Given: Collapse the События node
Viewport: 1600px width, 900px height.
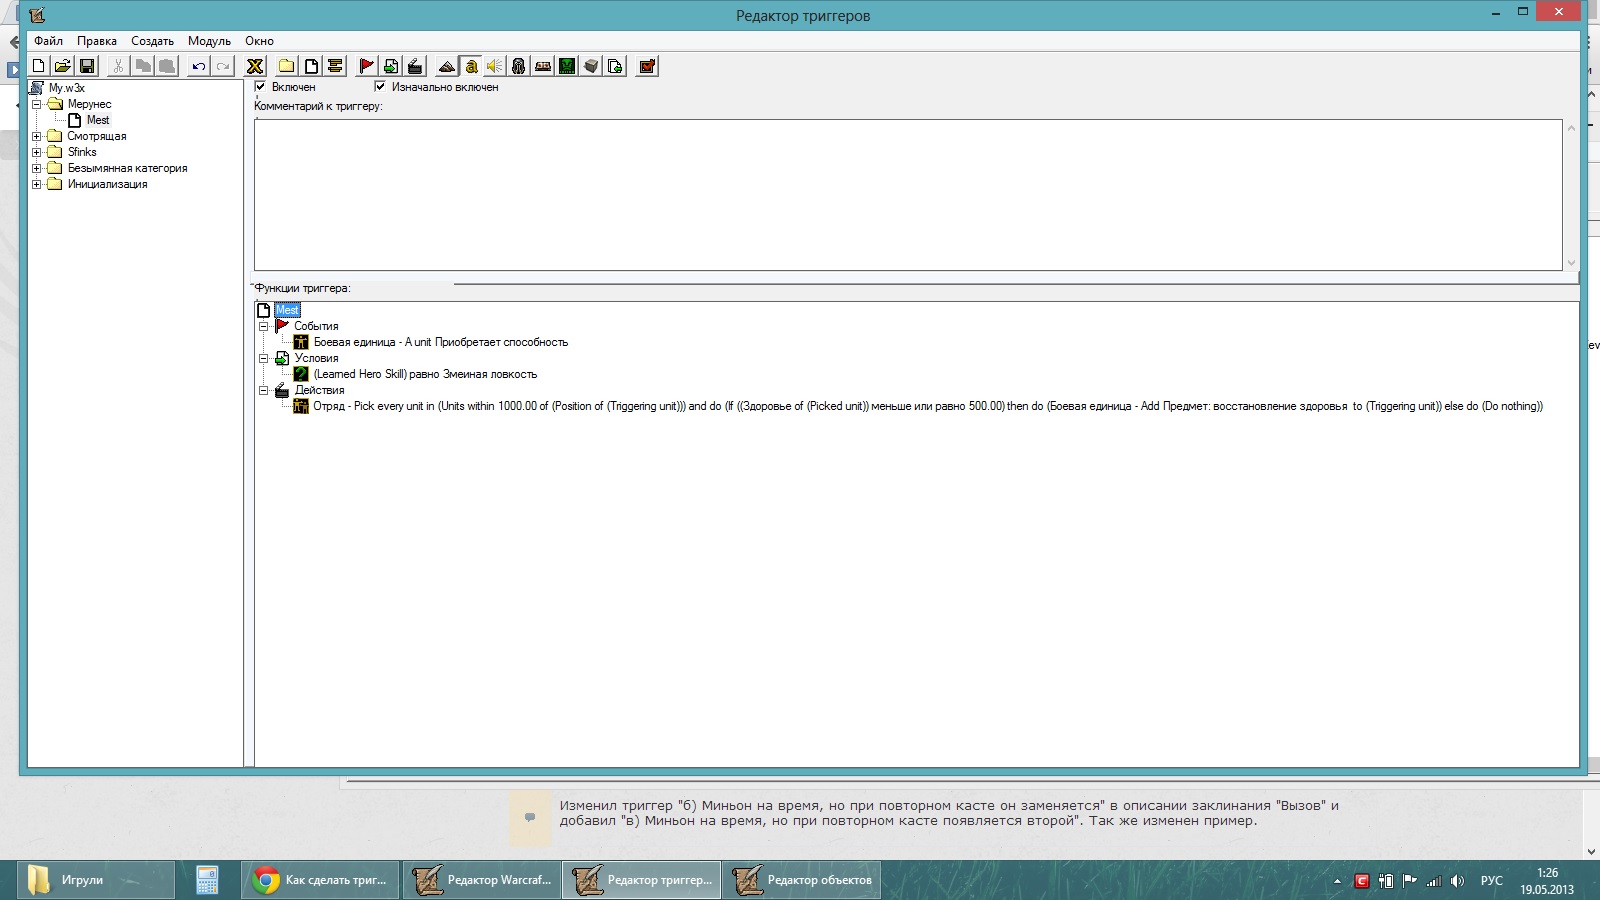Looking at the screenshot, I should point(264,326).
